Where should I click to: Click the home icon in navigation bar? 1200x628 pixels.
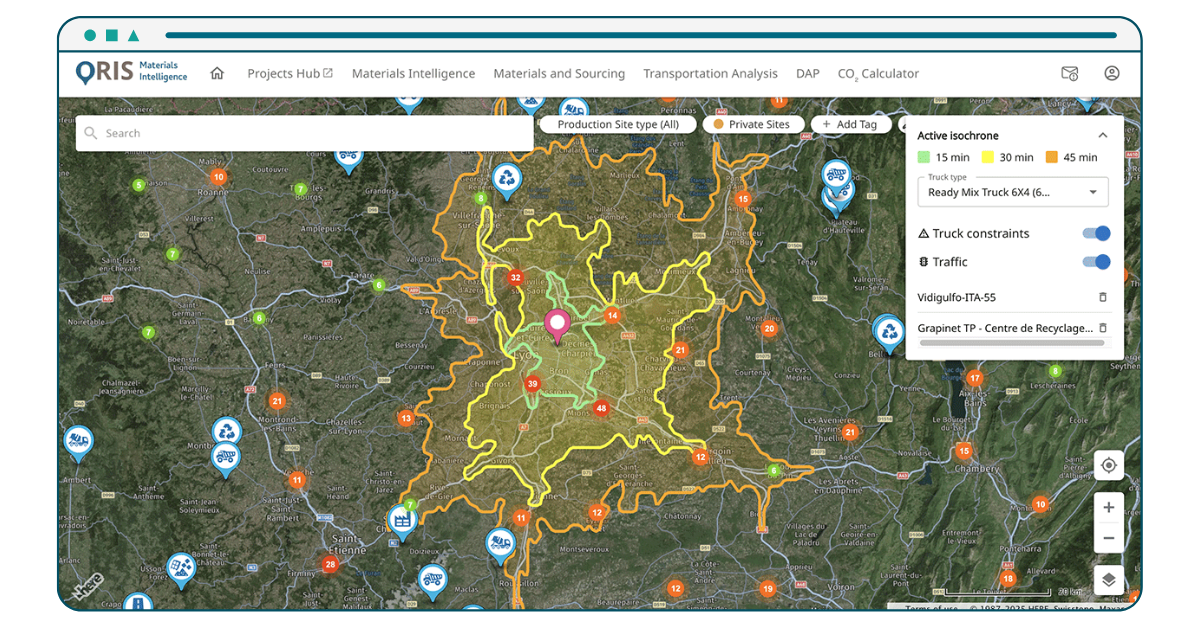[x=217, y=73]
